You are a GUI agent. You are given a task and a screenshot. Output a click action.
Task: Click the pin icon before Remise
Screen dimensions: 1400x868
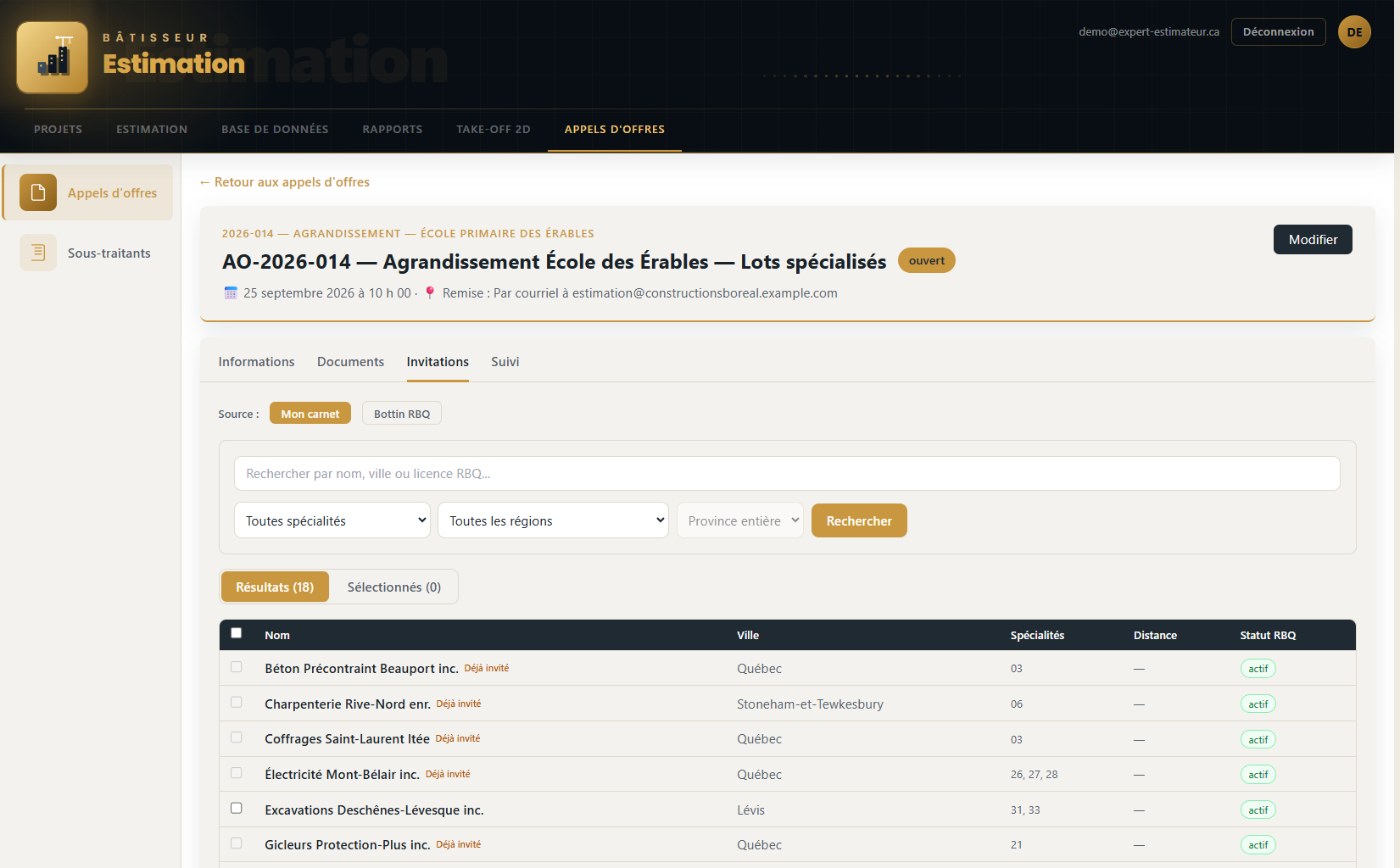[x=430, y=293]
